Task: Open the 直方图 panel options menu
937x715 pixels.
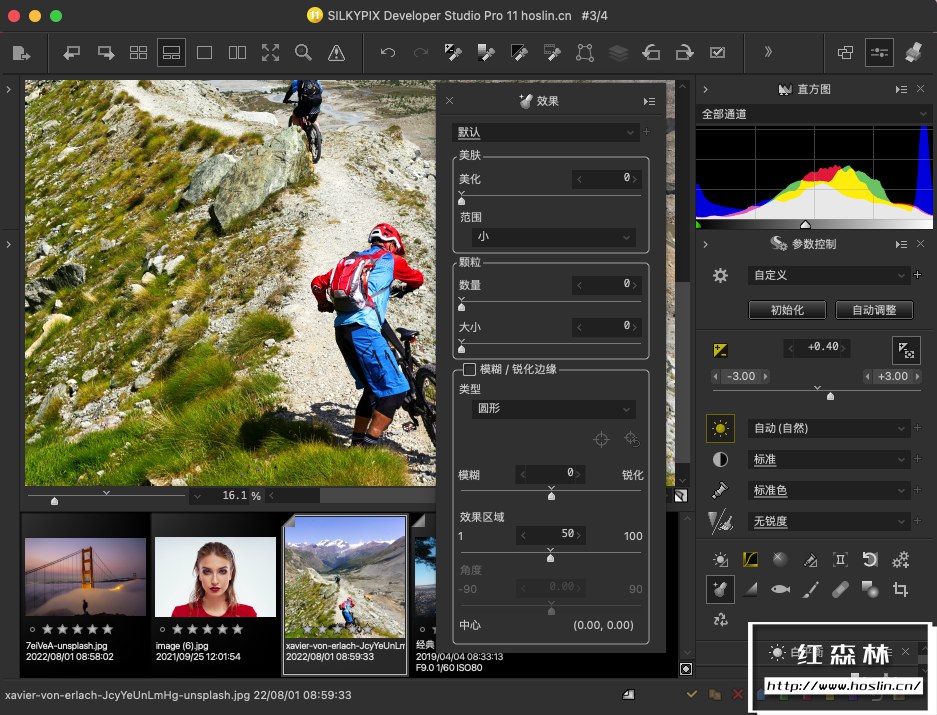Action: coord(901,90)
